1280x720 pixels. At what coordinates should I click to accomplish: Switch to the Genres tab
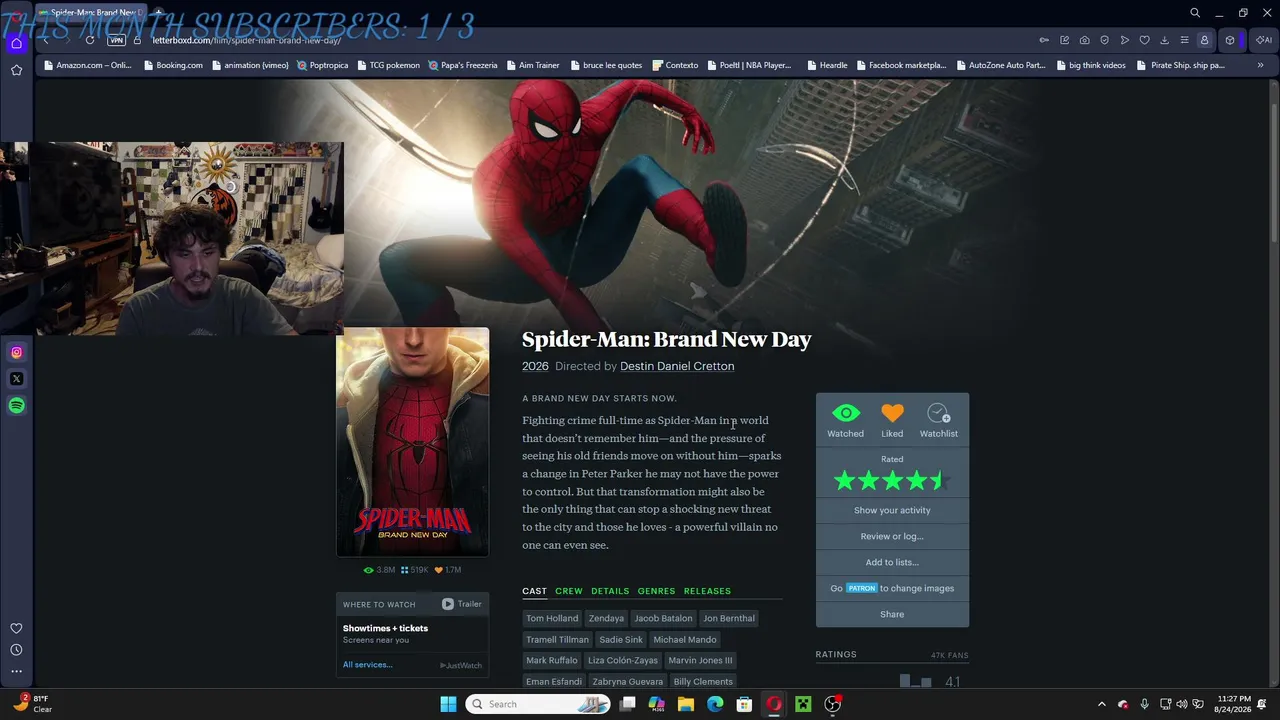[x=656, y=591]
